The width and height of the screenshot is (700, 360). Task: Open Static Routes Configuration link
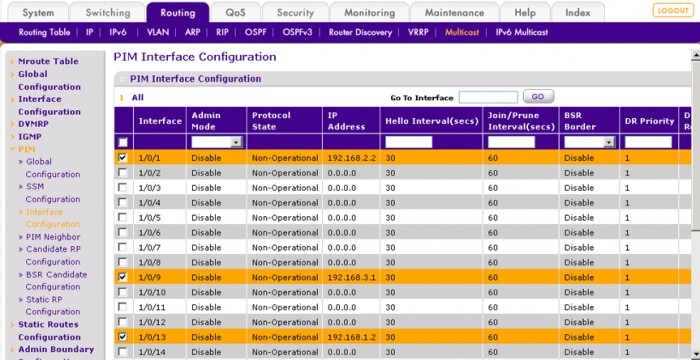tap(49, 331)
